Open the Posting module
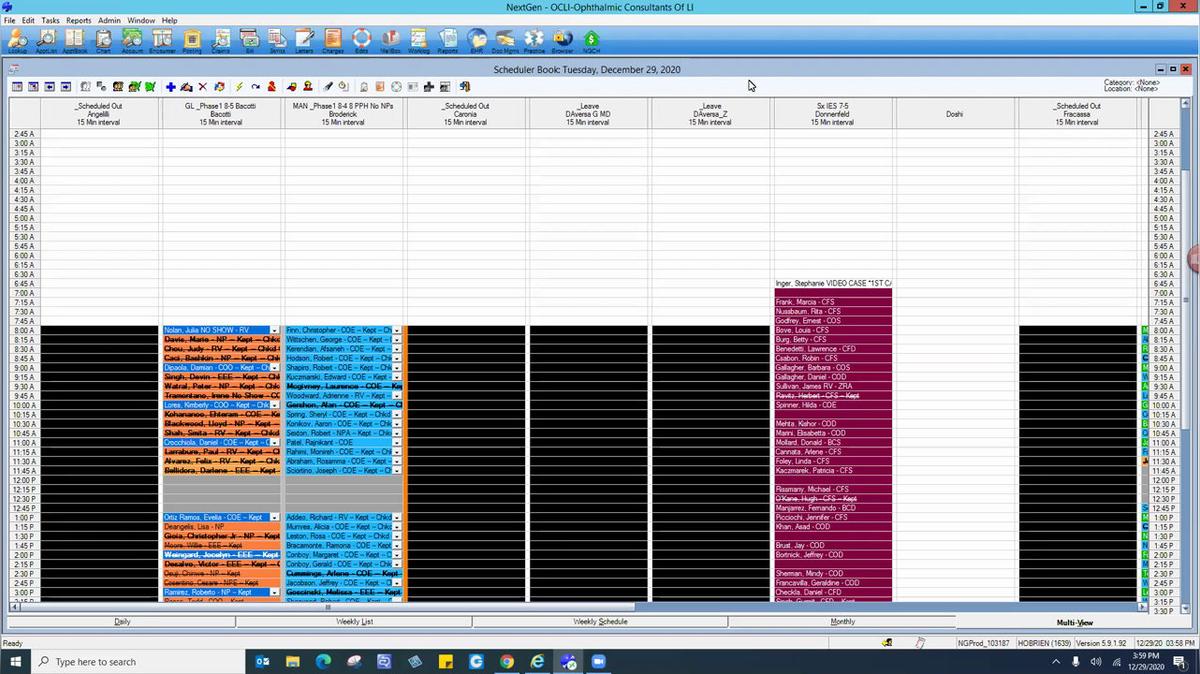This screenshot has width=1200, height=674. [190, 40]
